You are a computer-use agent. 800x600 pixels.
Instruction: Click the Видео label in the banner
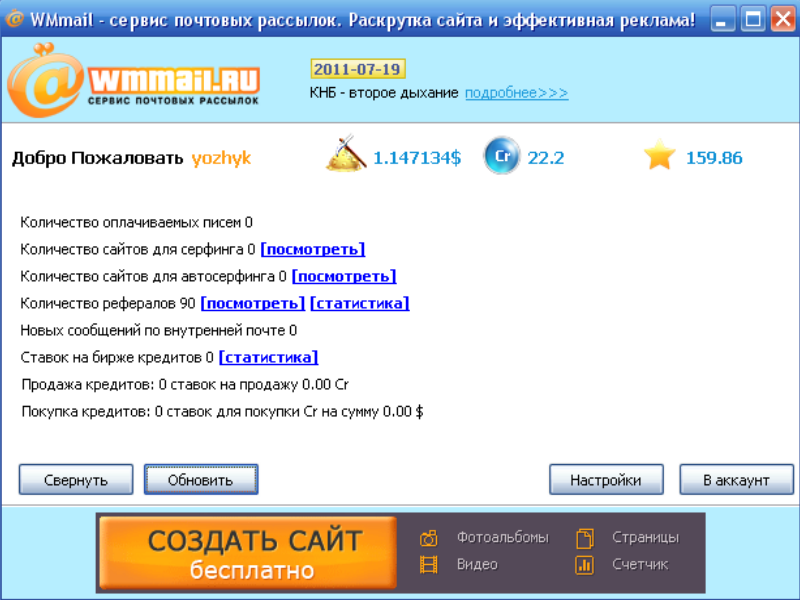click(x=477, y=564)
